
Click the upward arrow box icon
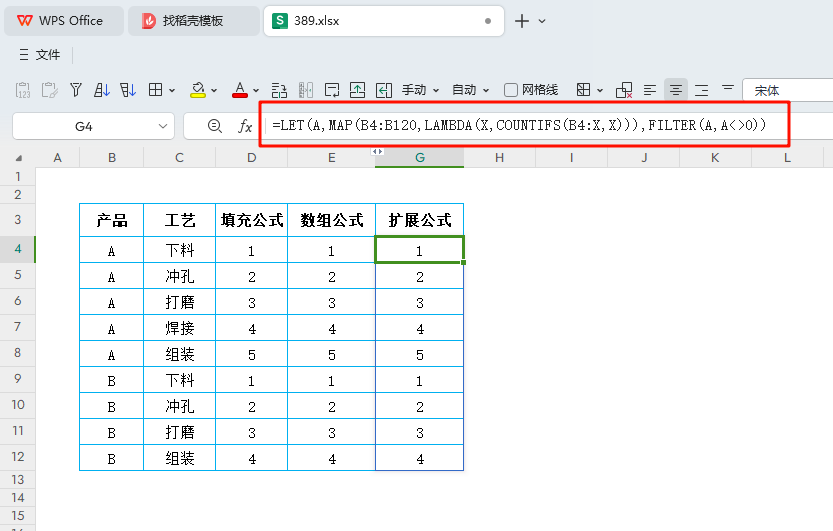click(358, 90)
